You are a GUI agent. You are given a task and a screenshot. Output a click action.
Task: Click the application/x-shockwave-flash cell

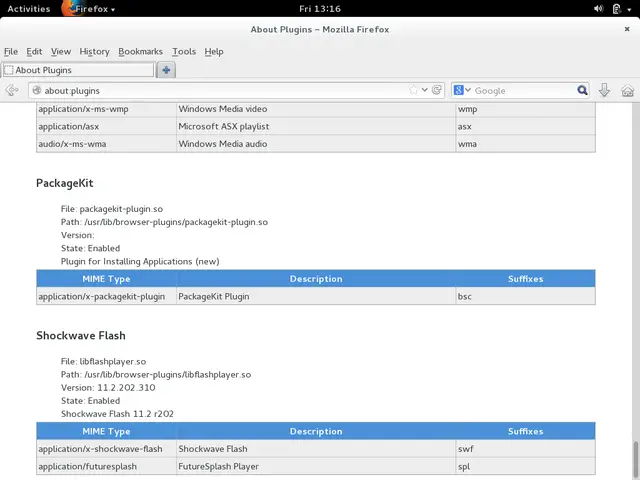(x=107, y=449)
